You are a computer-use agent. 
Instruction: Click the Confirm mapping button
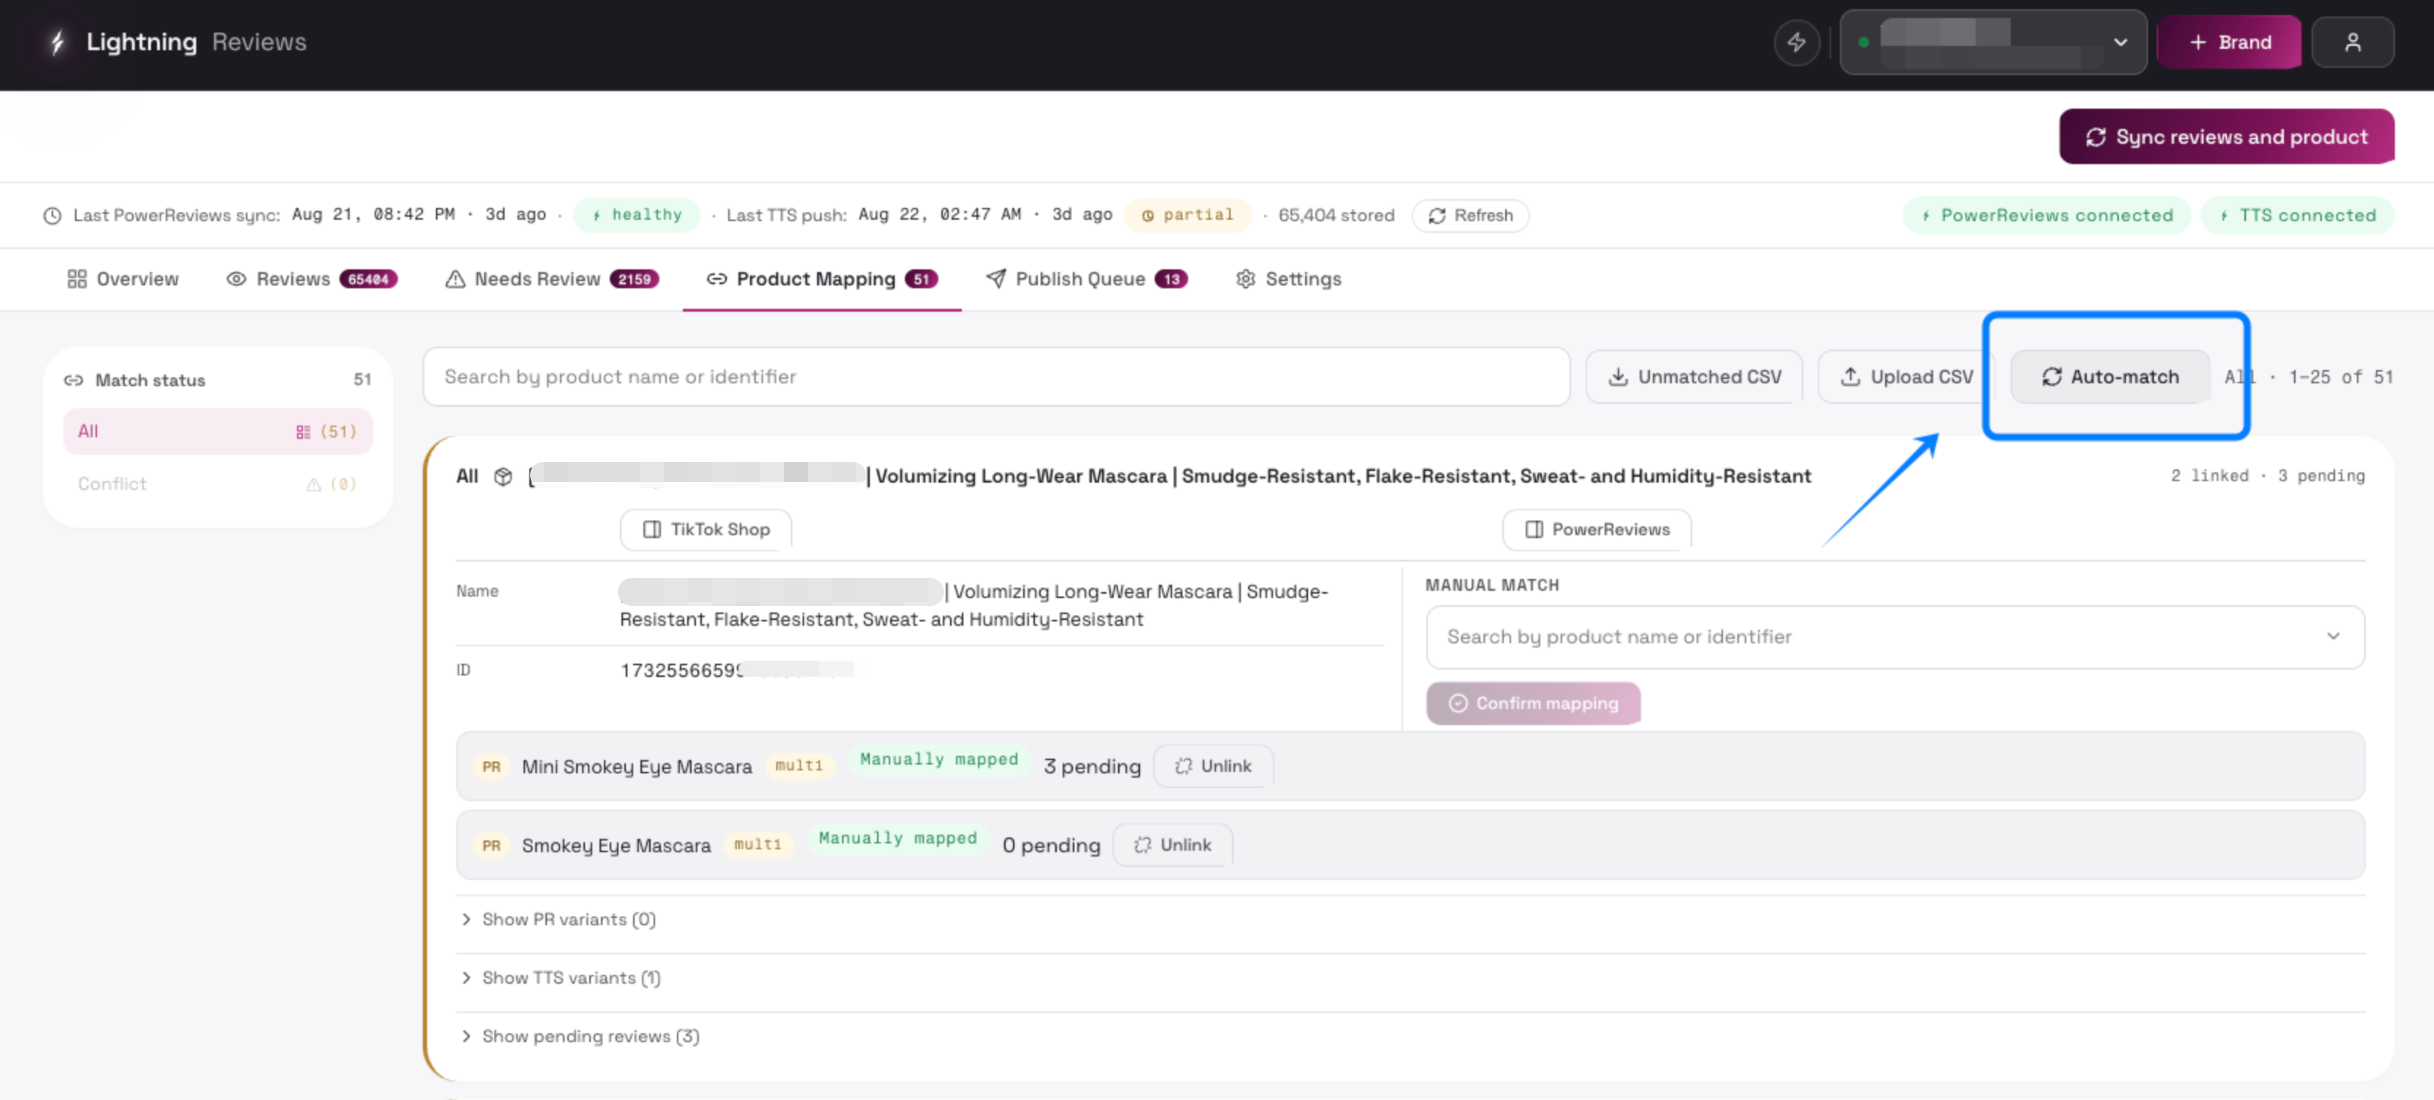pyautogui.click(x=1533, y=704)
